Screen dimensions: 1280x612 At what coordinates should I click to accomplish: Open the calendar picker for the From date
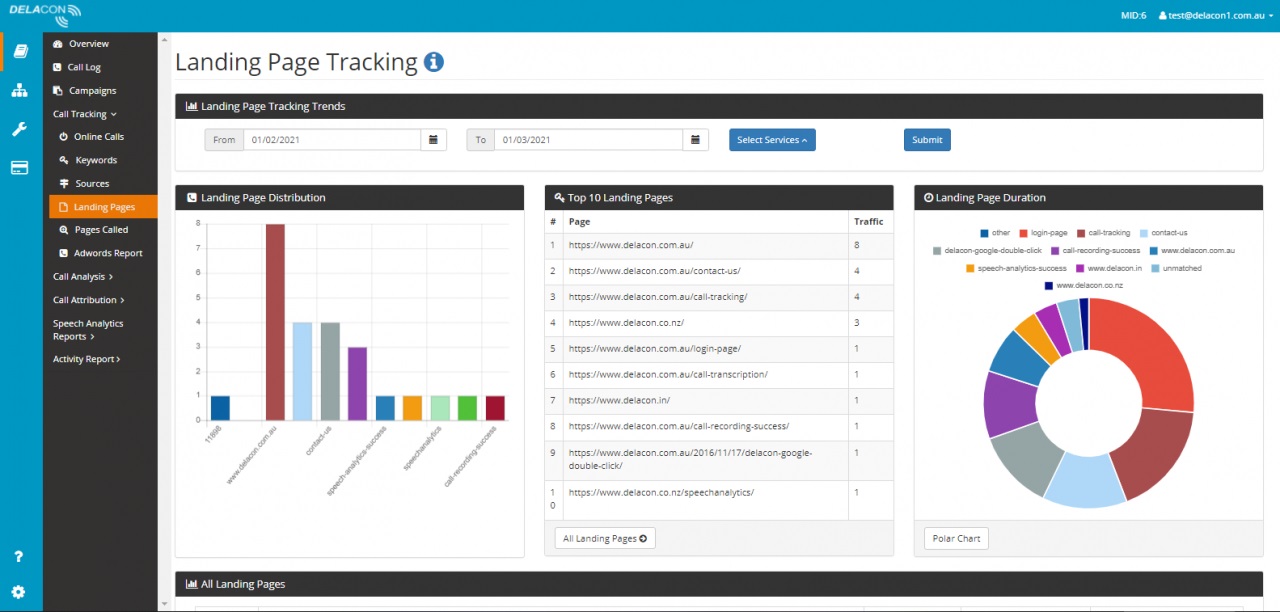click(432, 140)
